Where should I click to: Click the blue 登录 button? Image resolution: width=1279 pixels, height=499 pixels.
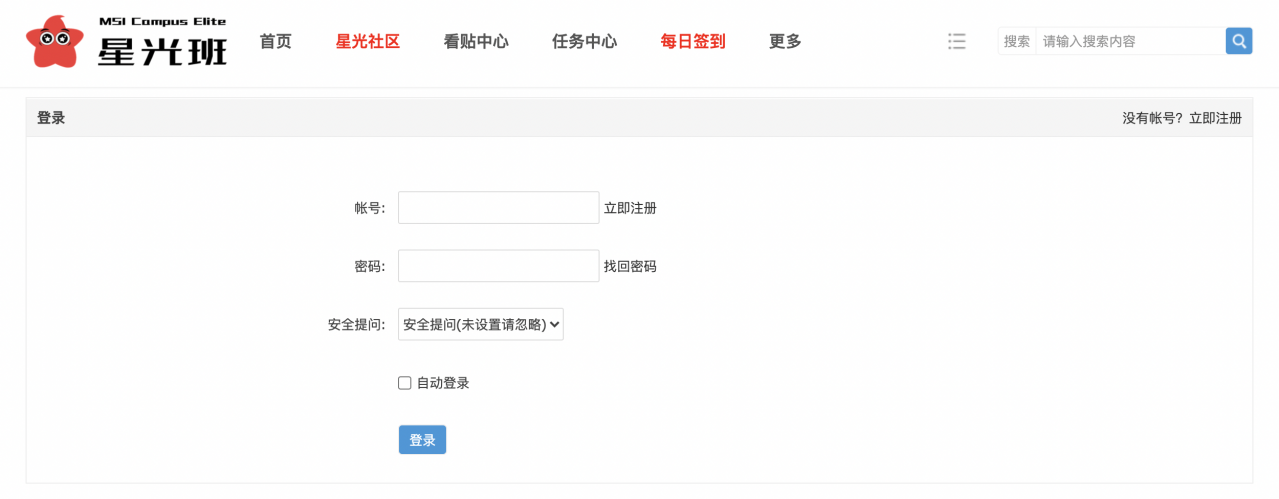(x=422, y=440)
